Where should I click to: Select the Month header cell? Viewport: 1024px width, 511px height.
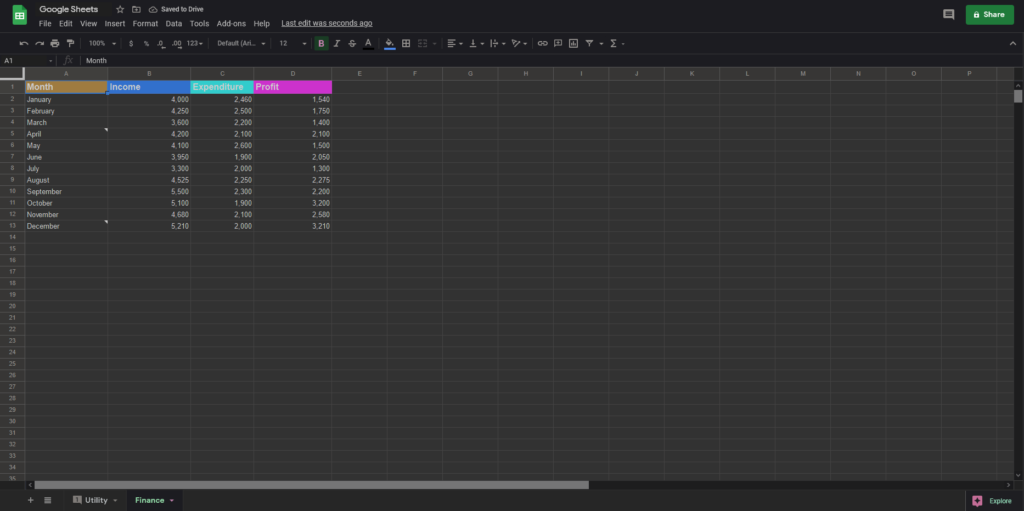66,87
